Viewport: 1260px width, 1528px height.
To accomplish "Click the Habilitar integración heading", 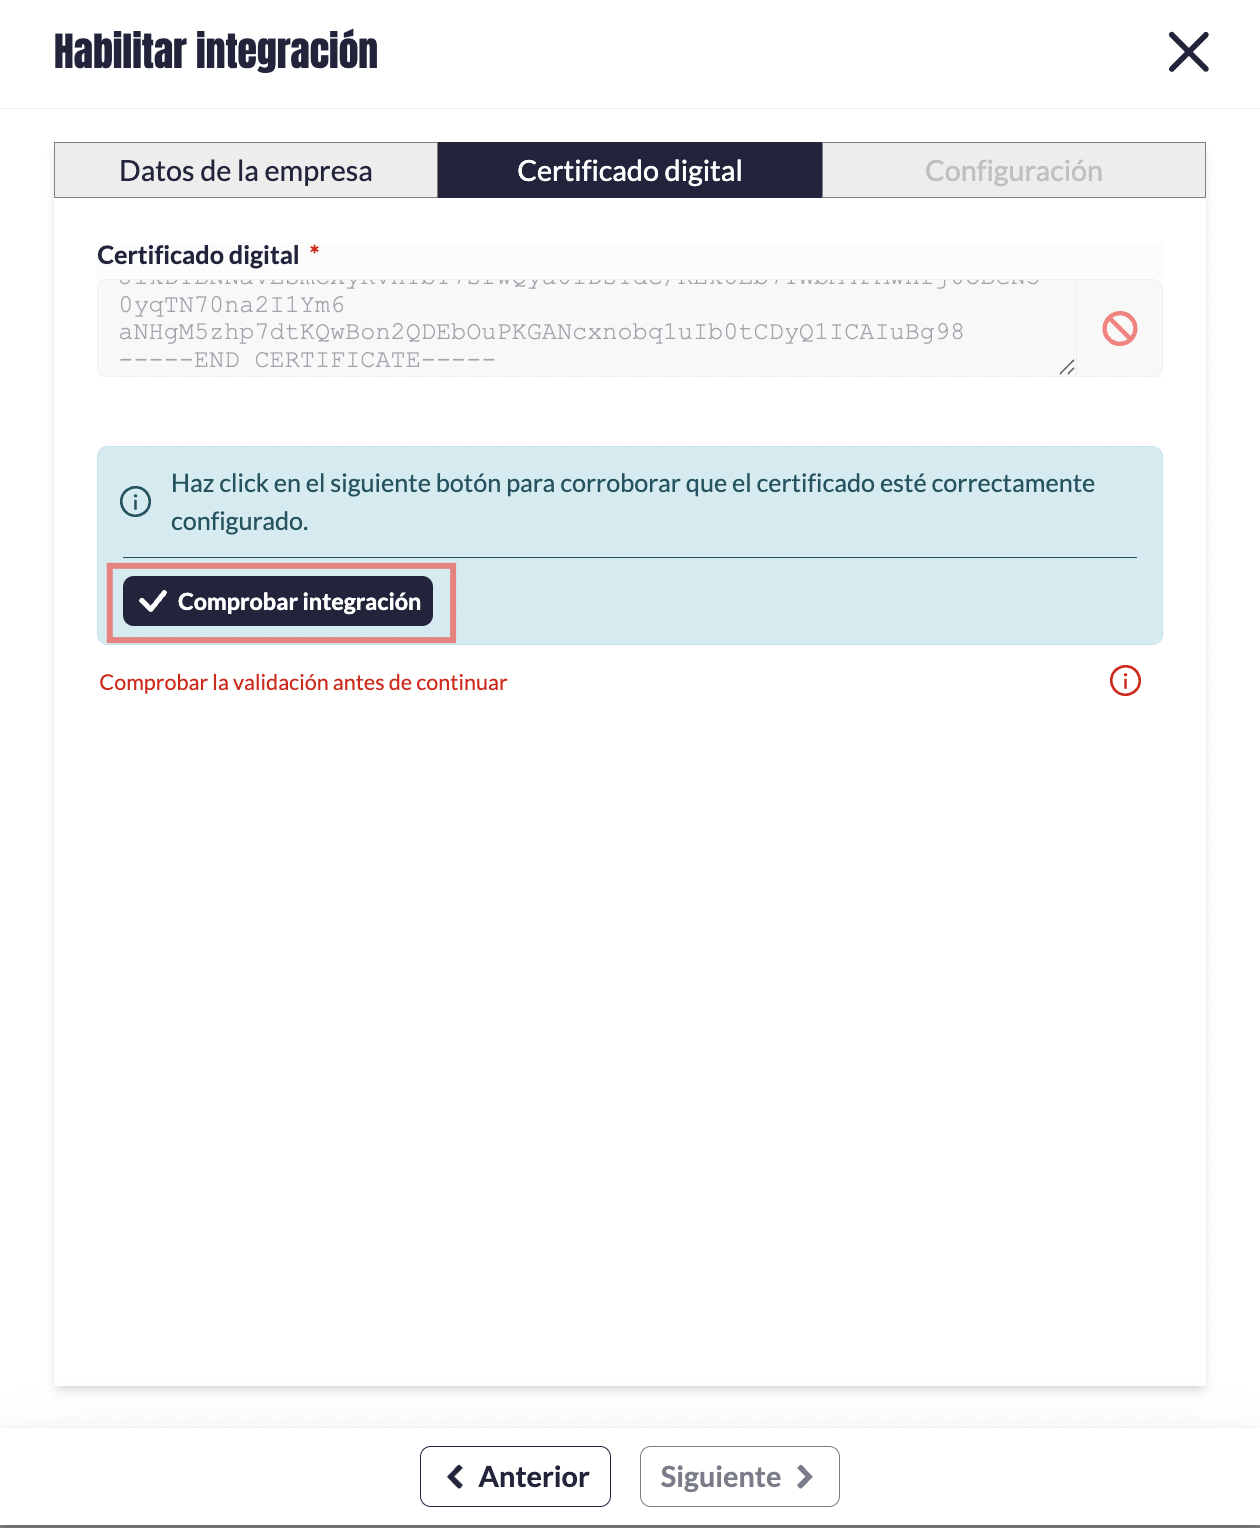I will pyautogui.click(x=216, y=52).
